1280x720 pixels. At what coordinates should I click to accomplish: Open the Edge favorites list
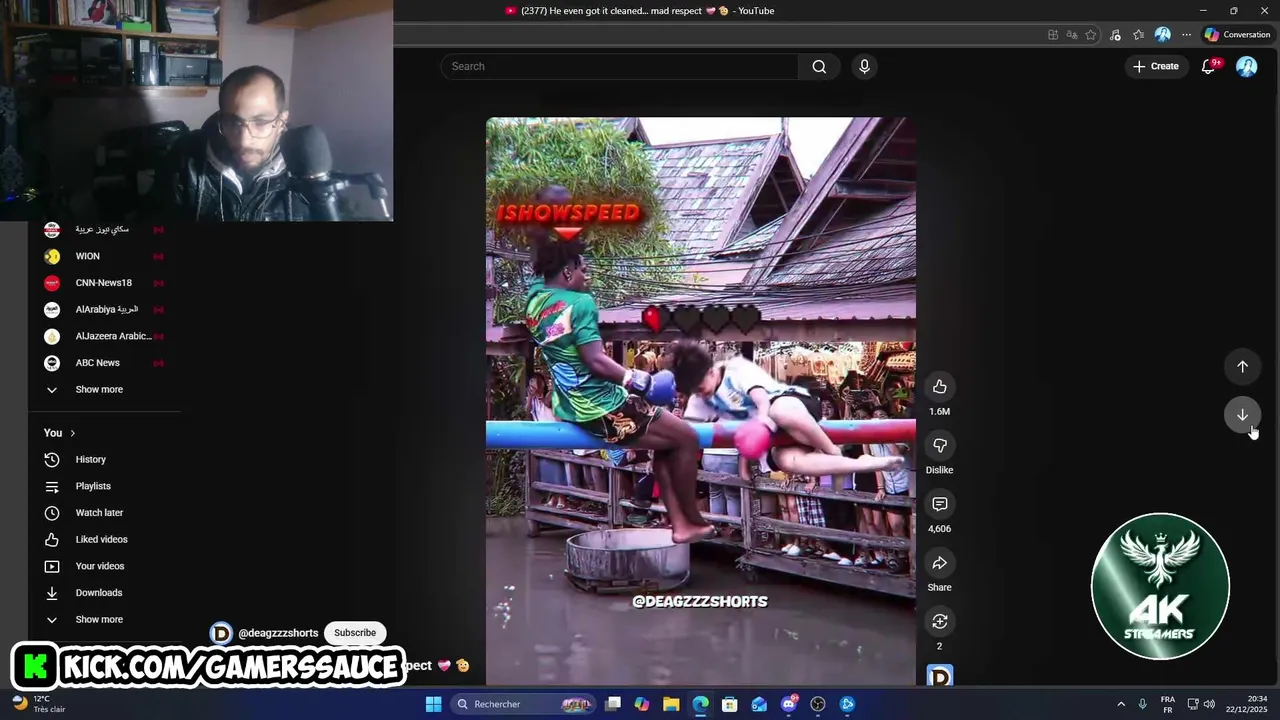pos(1138,34)
